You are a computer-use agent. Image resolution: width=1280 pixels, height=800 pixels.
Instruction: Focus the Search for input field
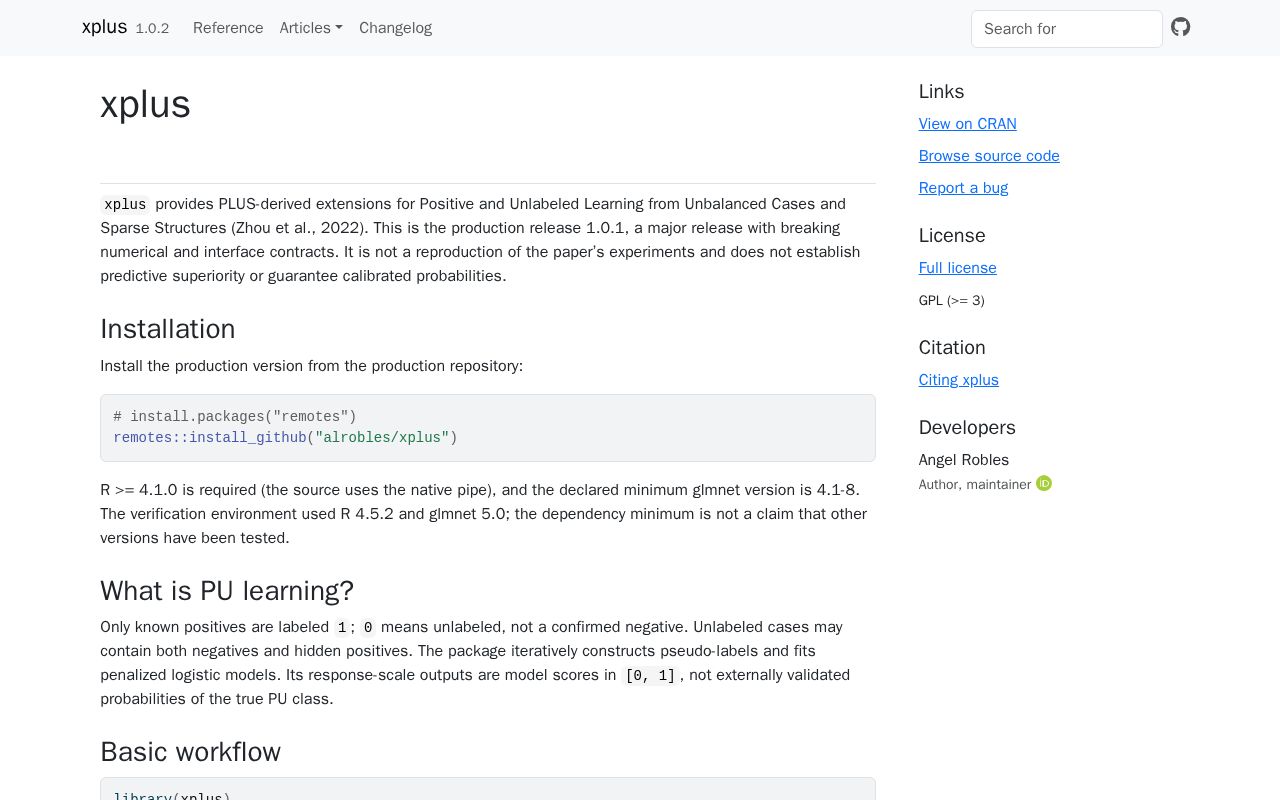click(1067, 29)
